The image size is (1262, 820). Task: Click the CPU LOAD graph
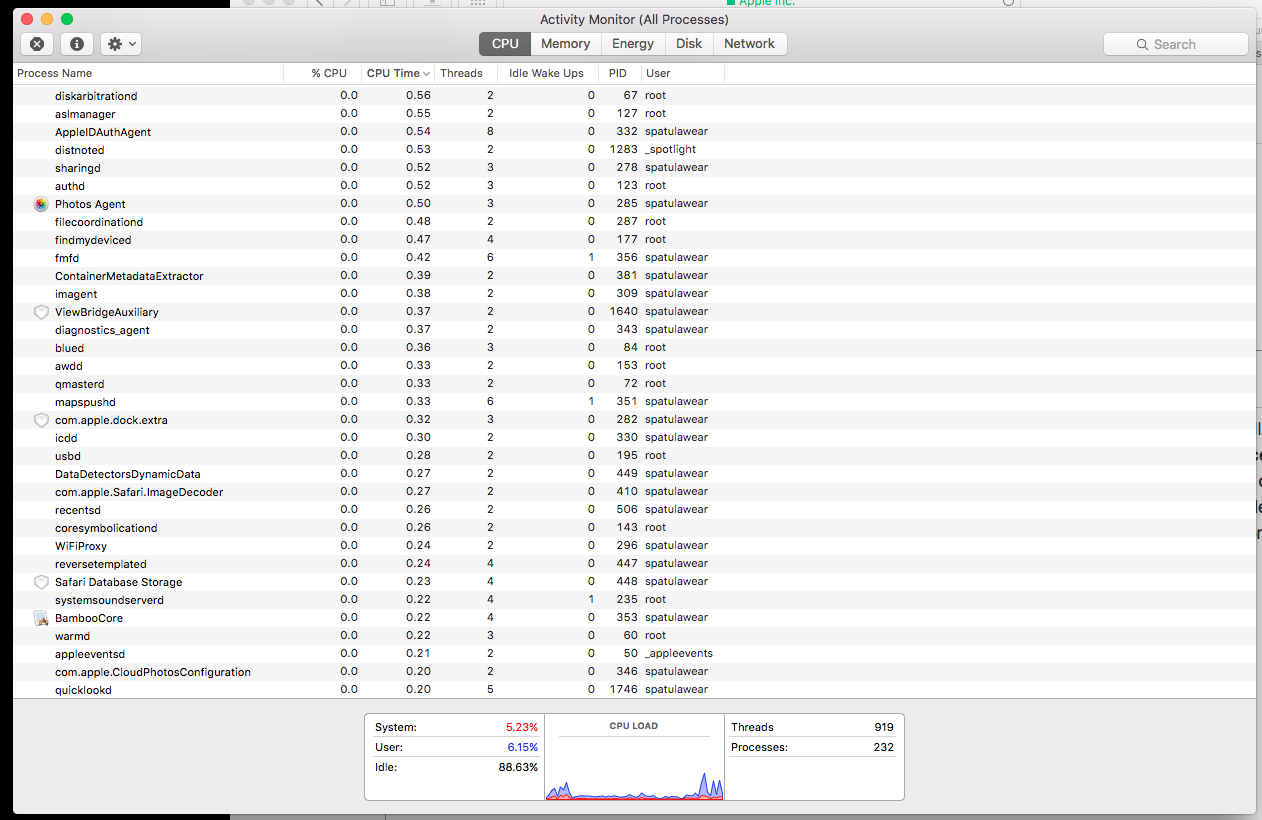pyautogui.click(x=634, y=757)
